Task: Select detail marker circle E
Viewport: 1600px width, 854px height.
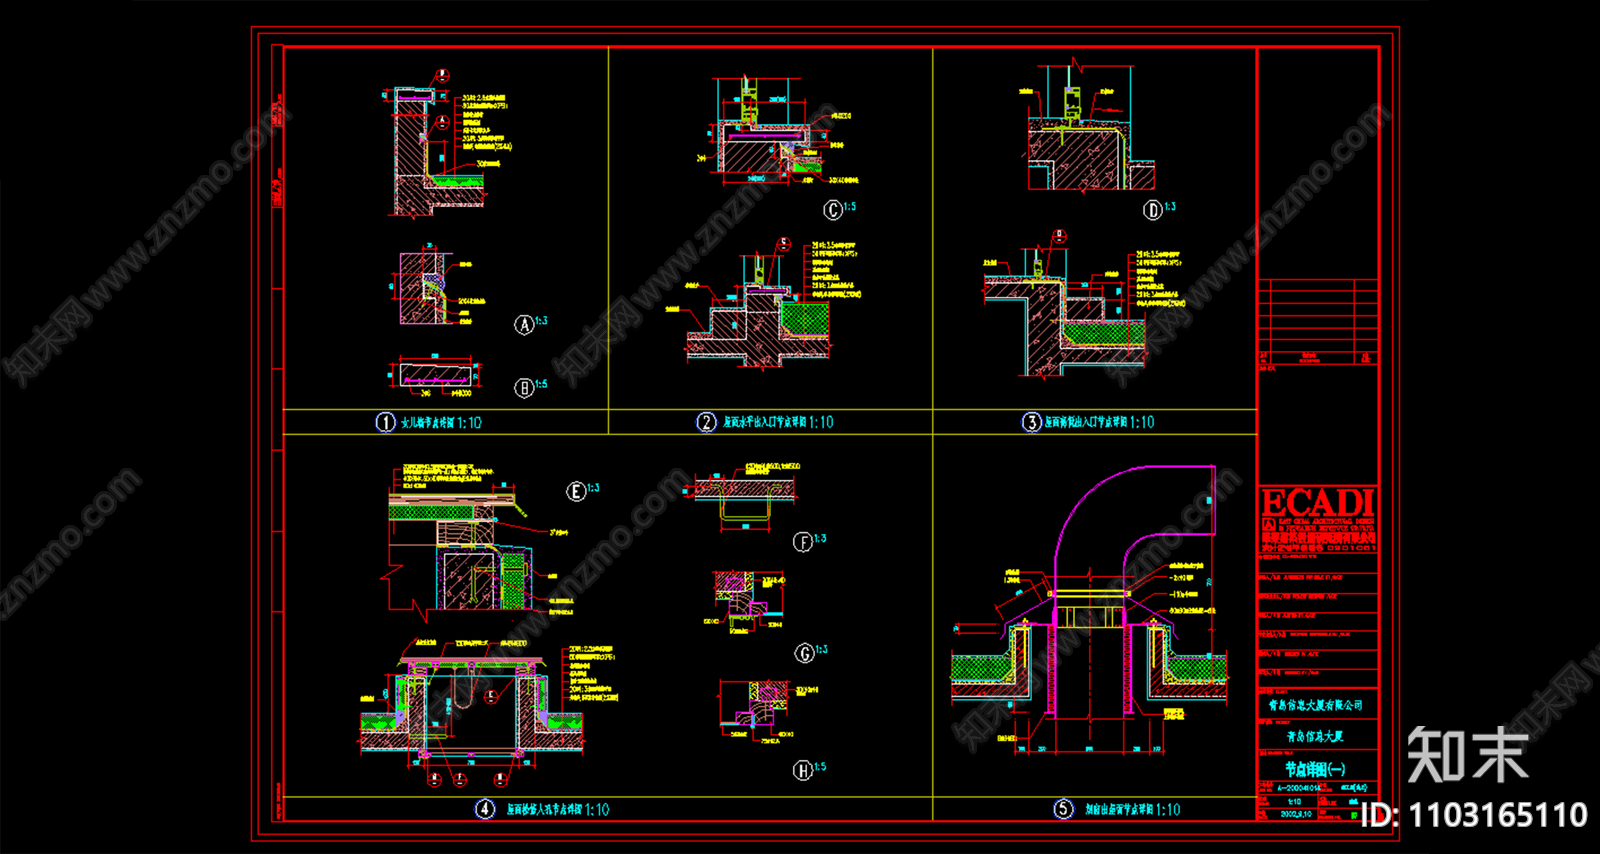Action: click(576, 491)
